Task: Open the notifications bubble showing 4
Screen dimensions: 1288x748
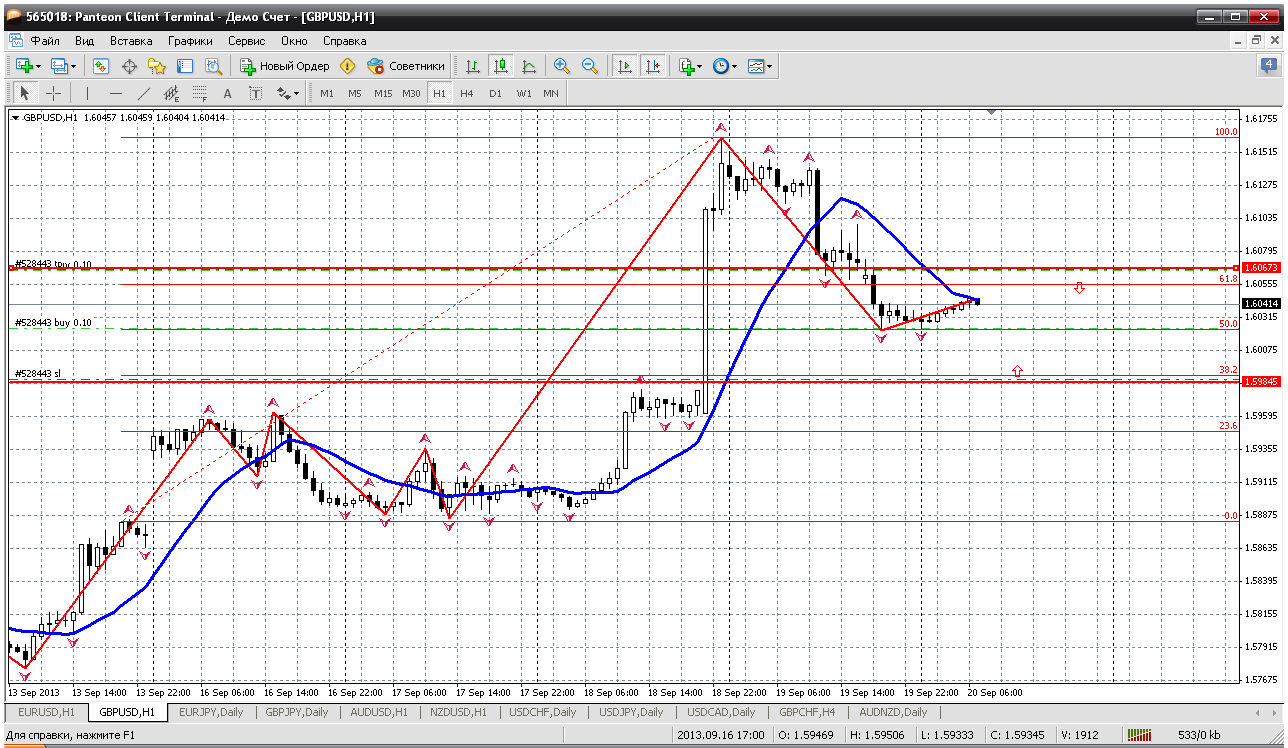Action: [1268, 66]
